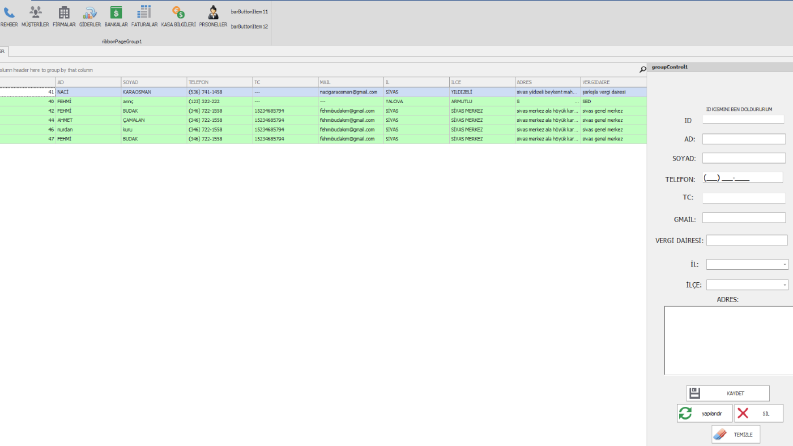Open the Faturalar invoices icon
This screenshot has width=793, height=446.
coord(144,16)
